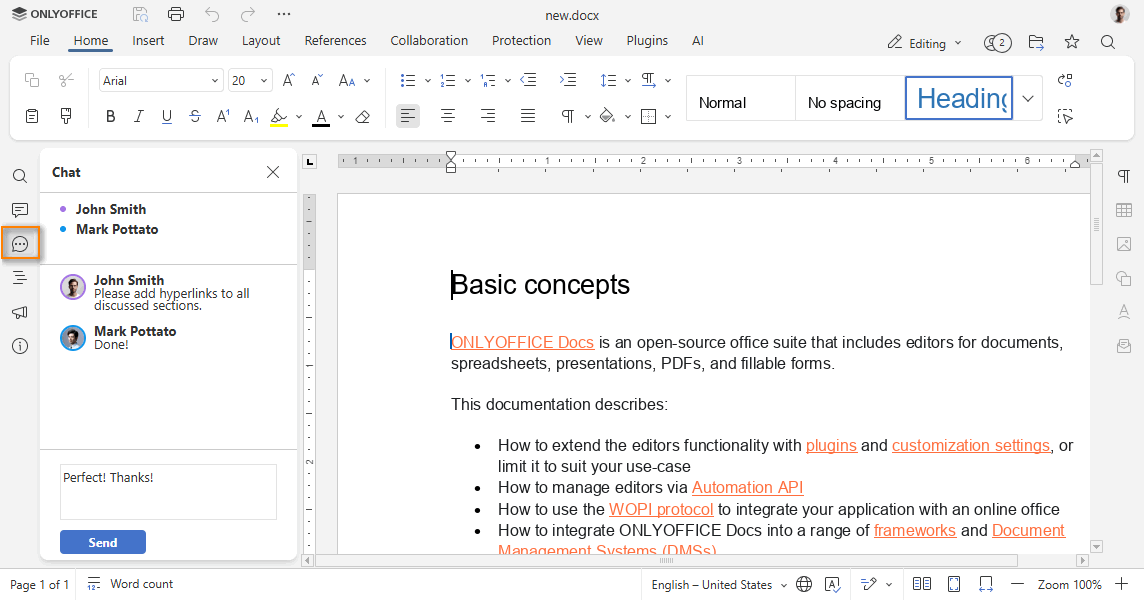Viewport: 1144px width, 600px height.
Task: Open file location folder icon
Action: click(x=1036, y=42)
